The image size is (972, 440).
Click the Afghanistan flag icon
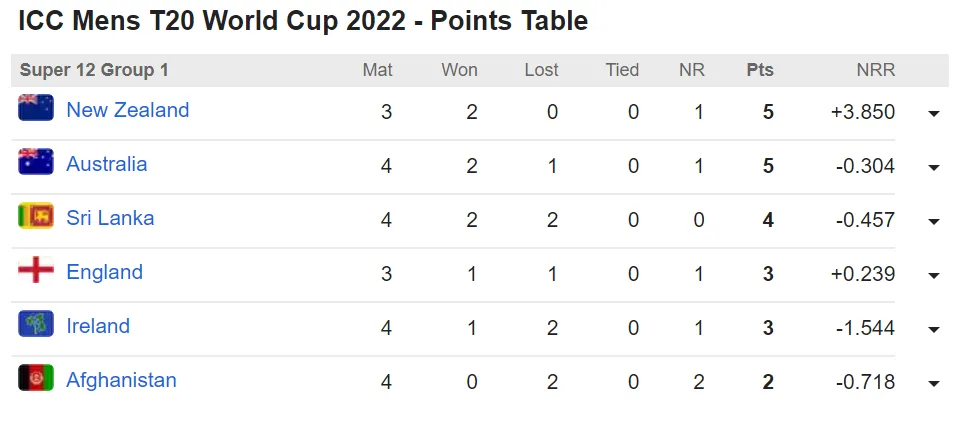pyautogui.click(x=36, y=377)
